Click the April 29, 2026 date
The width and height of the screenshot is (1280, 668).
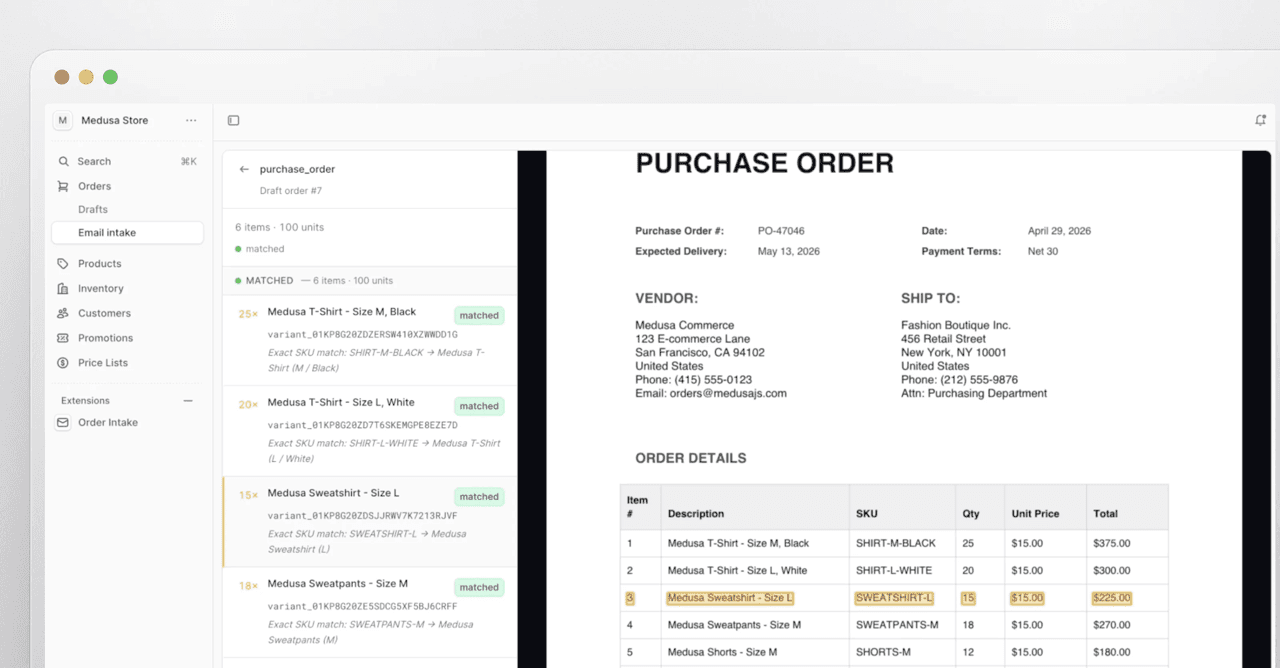click(x=1059, y=231)
